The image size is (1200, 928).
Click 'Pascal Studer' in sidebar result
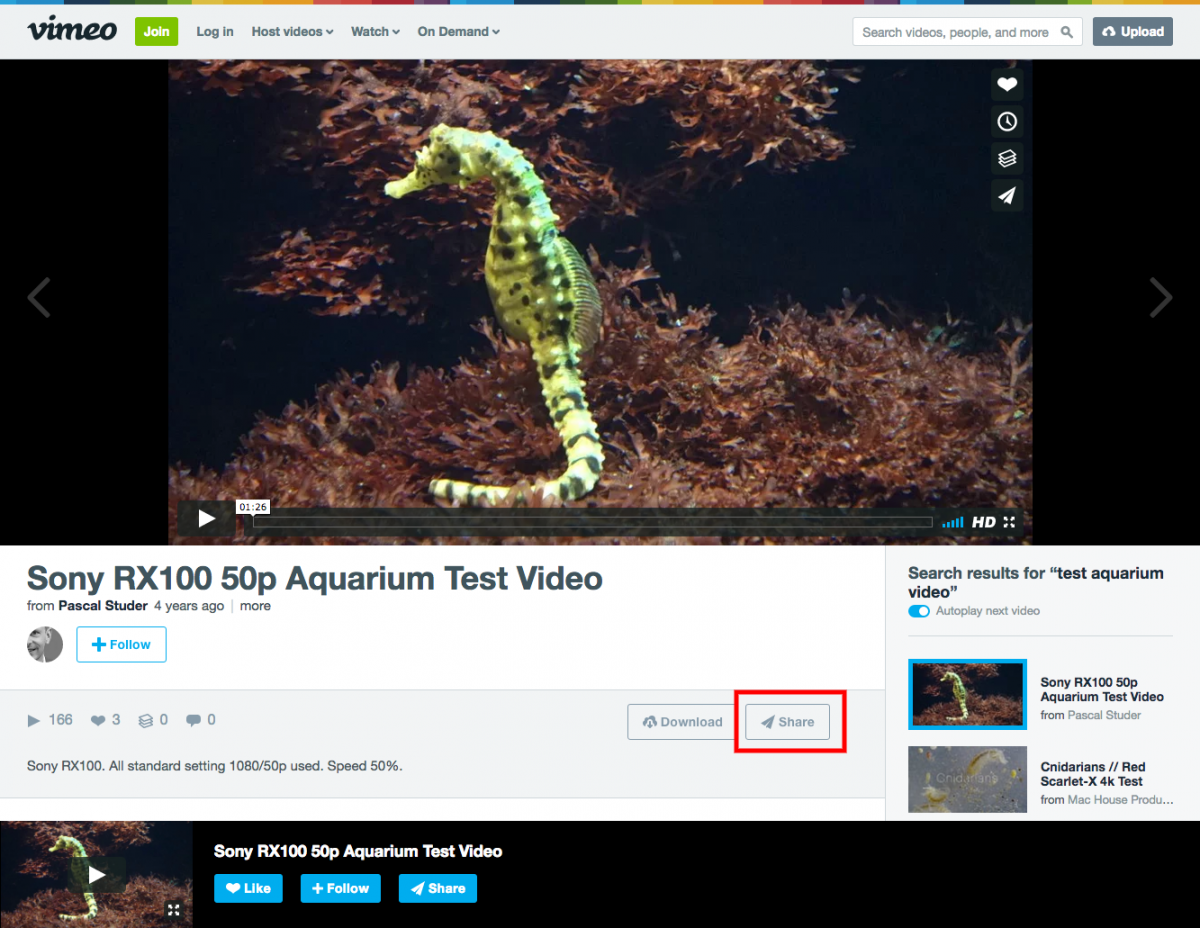(x=1104, y=715)
